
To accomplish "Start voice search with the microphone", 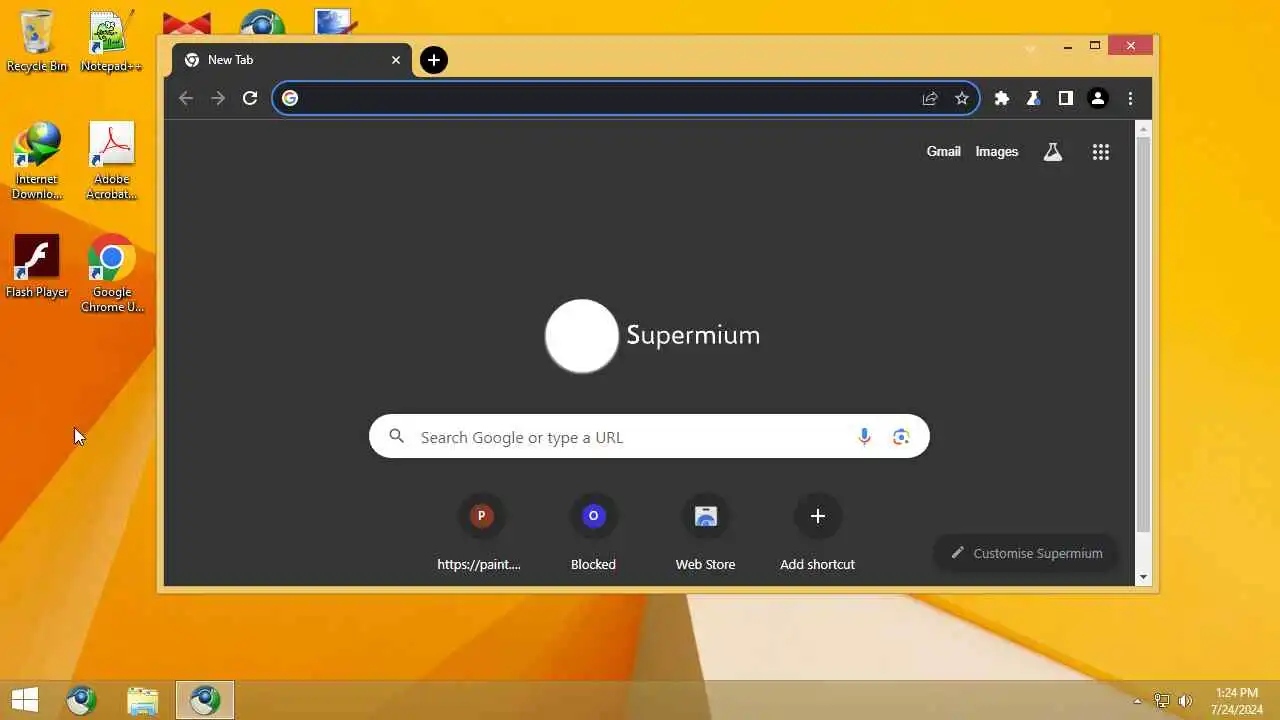I will (x=864, y=437).
